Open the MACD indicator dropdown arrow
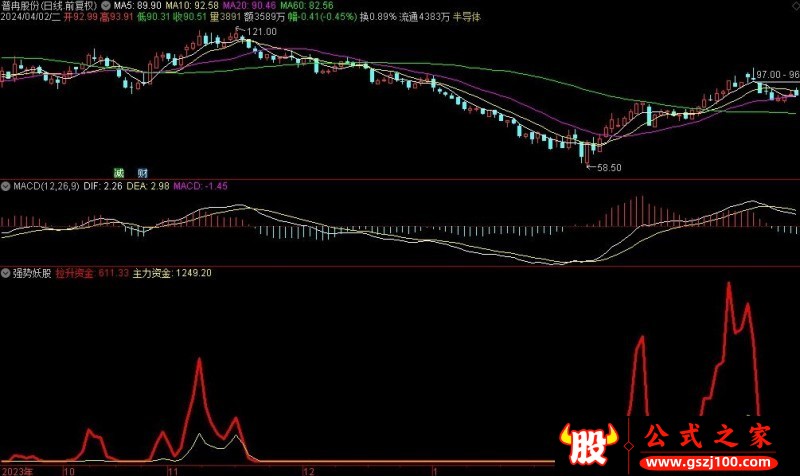The height and width of the screenshot is (476, 800). click(x=6, y=187)
